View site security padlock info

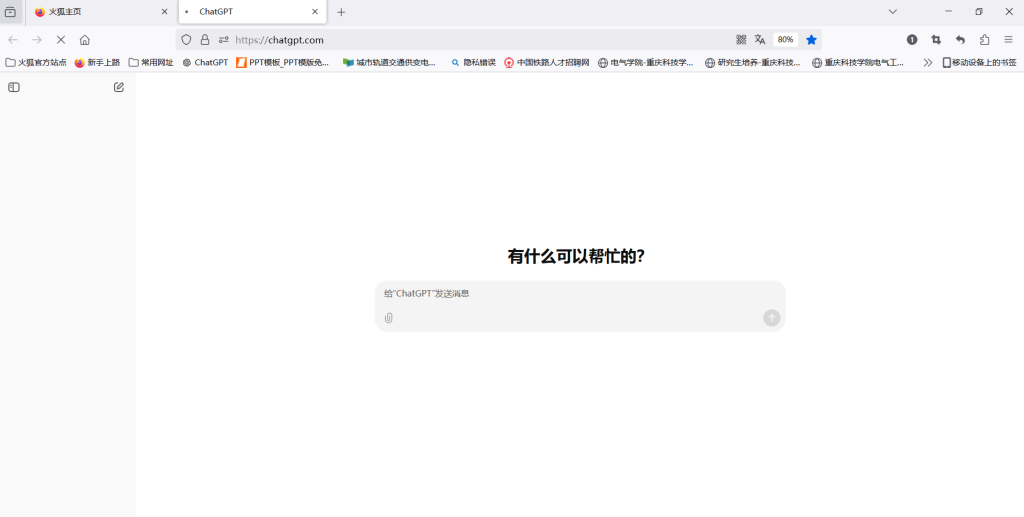point(205,40)
